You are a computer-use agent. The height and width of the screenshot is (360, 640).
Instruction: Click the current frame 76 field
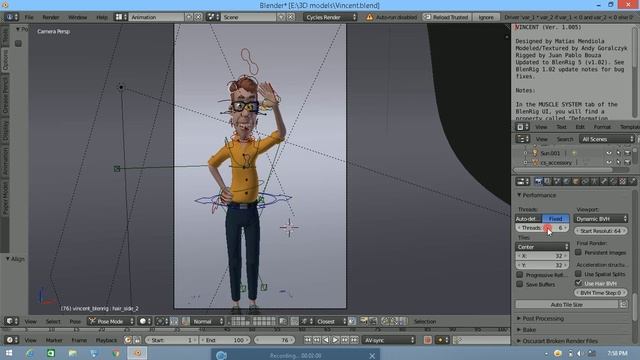[274, 340]
